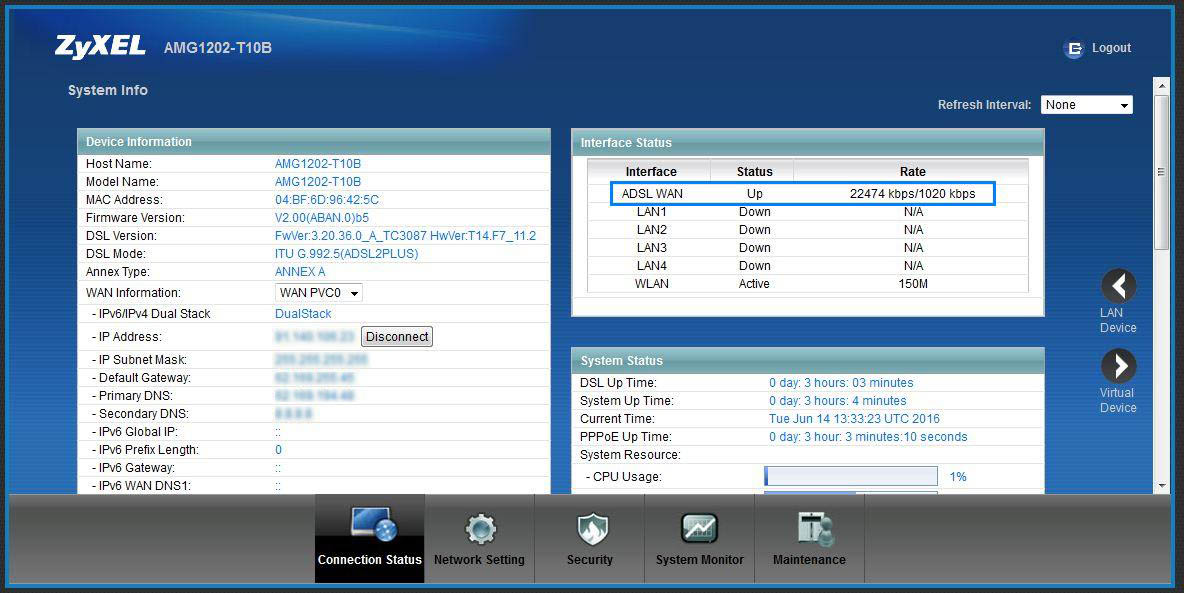Image resolution: width=1184 pixels, height=593 pixels.
Task: Click the Interface column header
Action: pos(651,171)
